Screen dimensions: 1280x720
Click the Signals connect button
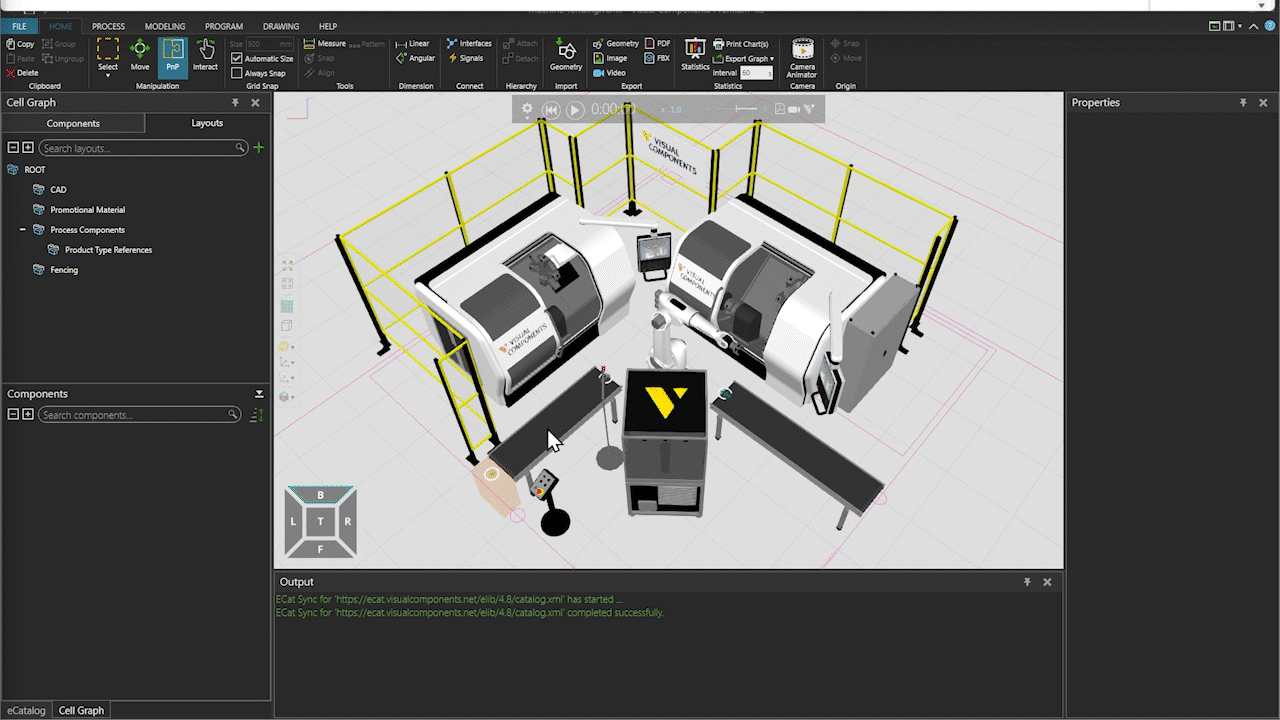pyautogui.click(x=465, y=58)
